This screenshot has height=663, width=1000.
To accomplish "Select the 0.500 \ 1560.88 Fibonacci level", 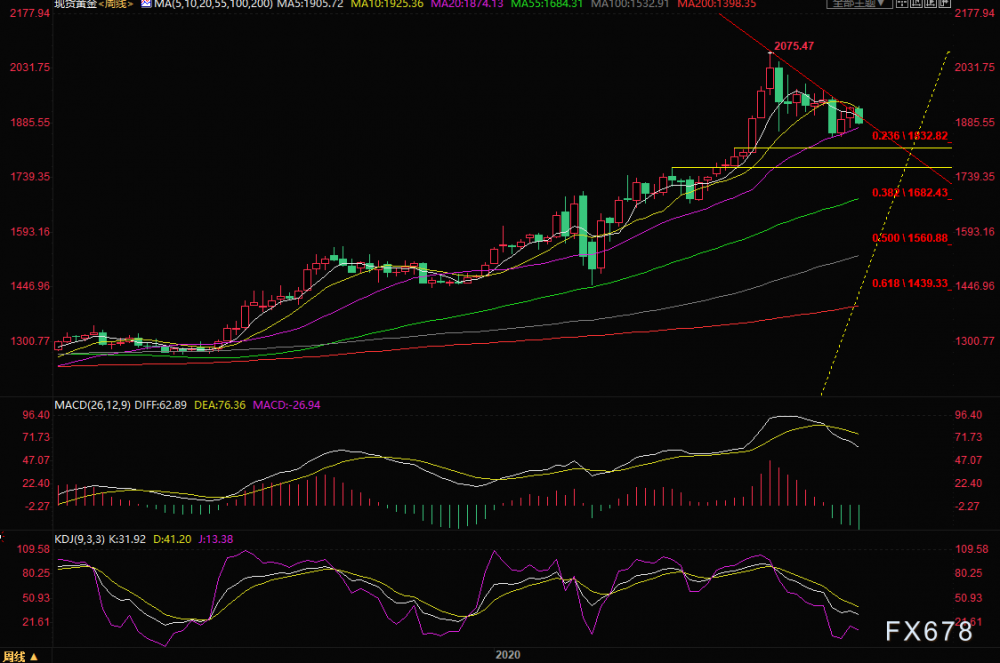I will click(x=910, y=238).
